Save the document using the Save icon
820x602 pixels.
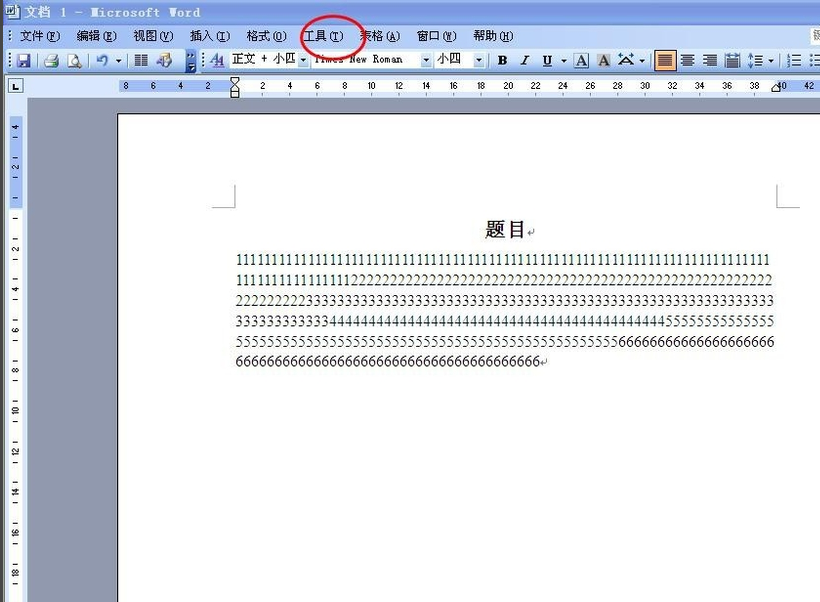(x=22, y=60)
